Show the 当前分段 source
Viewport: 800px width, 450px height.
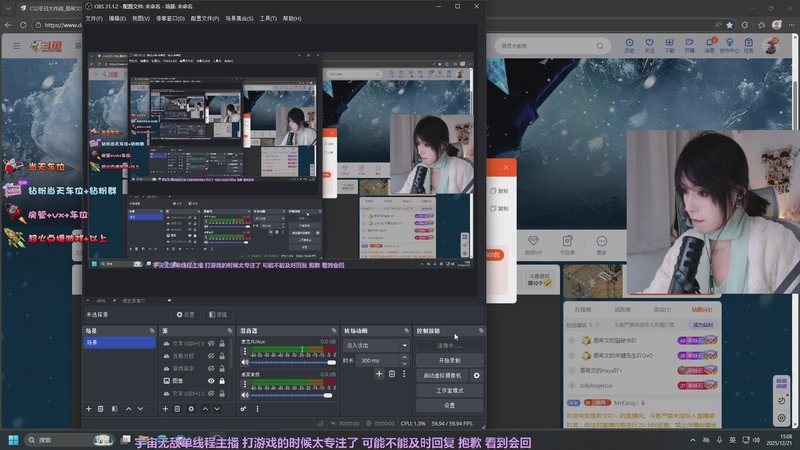tap(211, 356)
